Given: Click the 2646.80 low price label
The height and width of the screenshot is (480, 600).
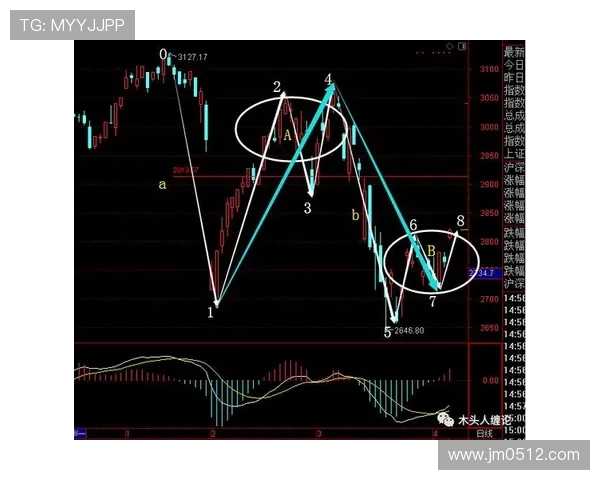Looking at the screenshot, I should [409, 330].
